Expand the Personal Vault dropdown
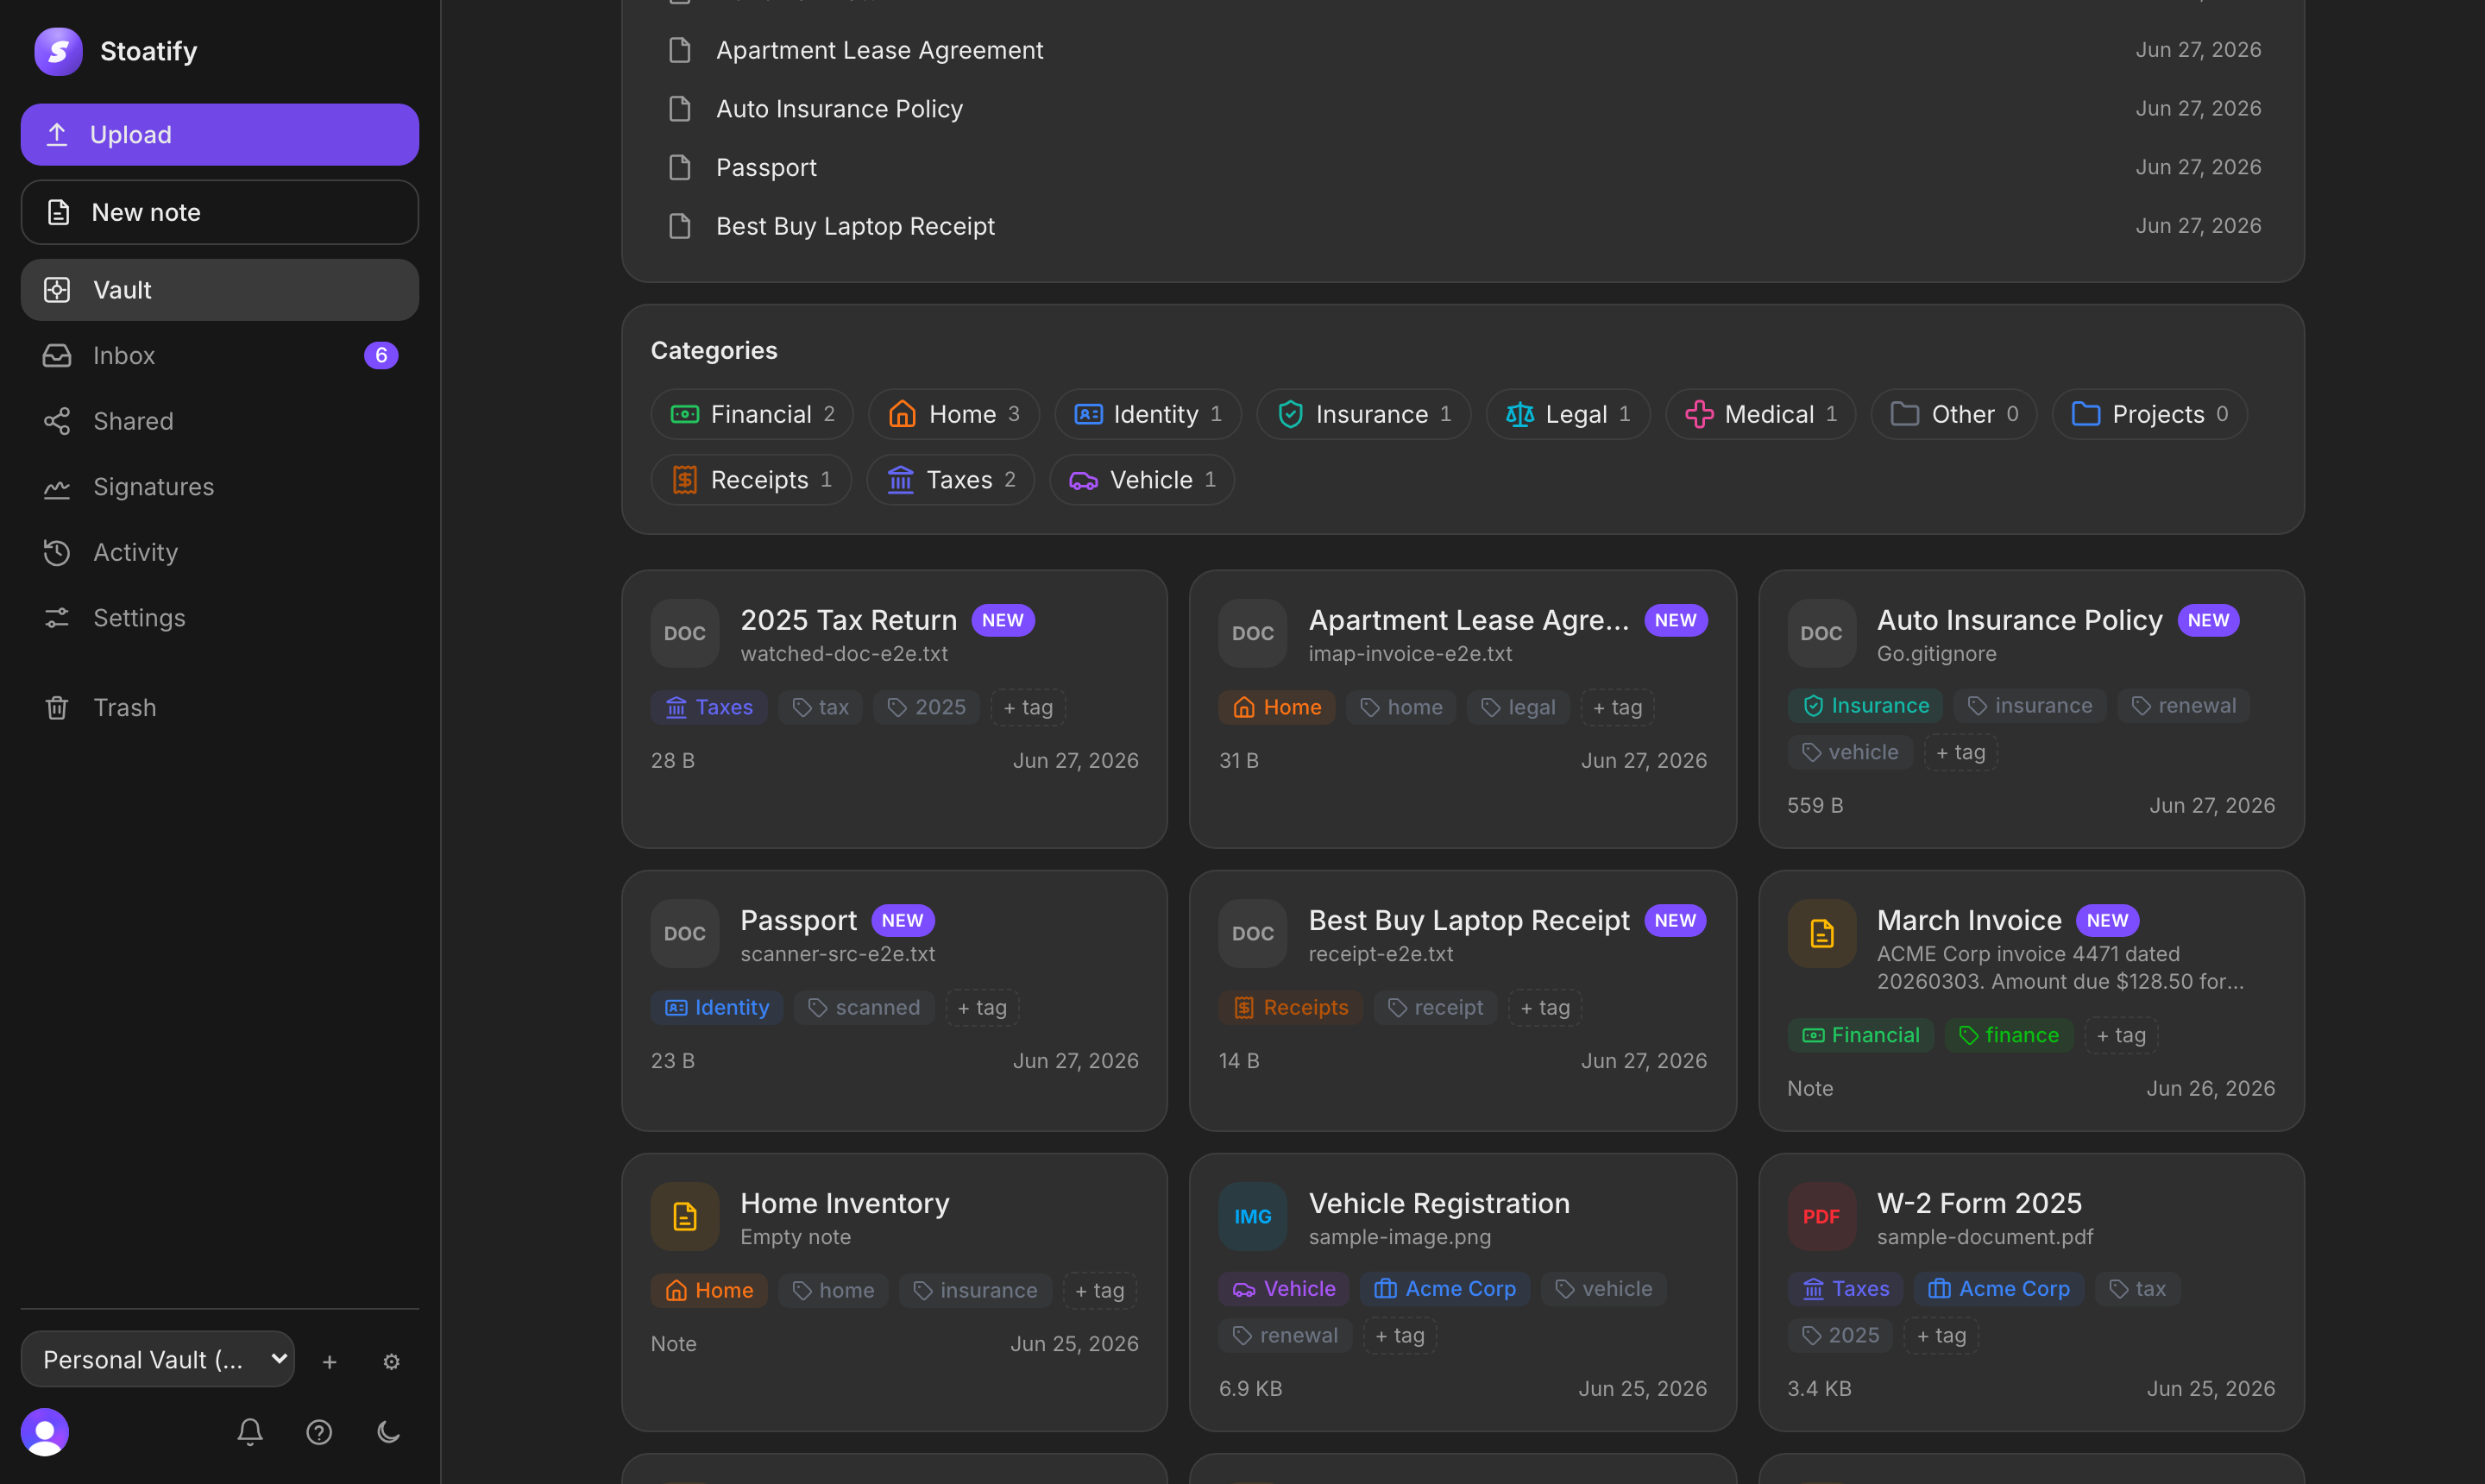 (x=158, y=1359)
